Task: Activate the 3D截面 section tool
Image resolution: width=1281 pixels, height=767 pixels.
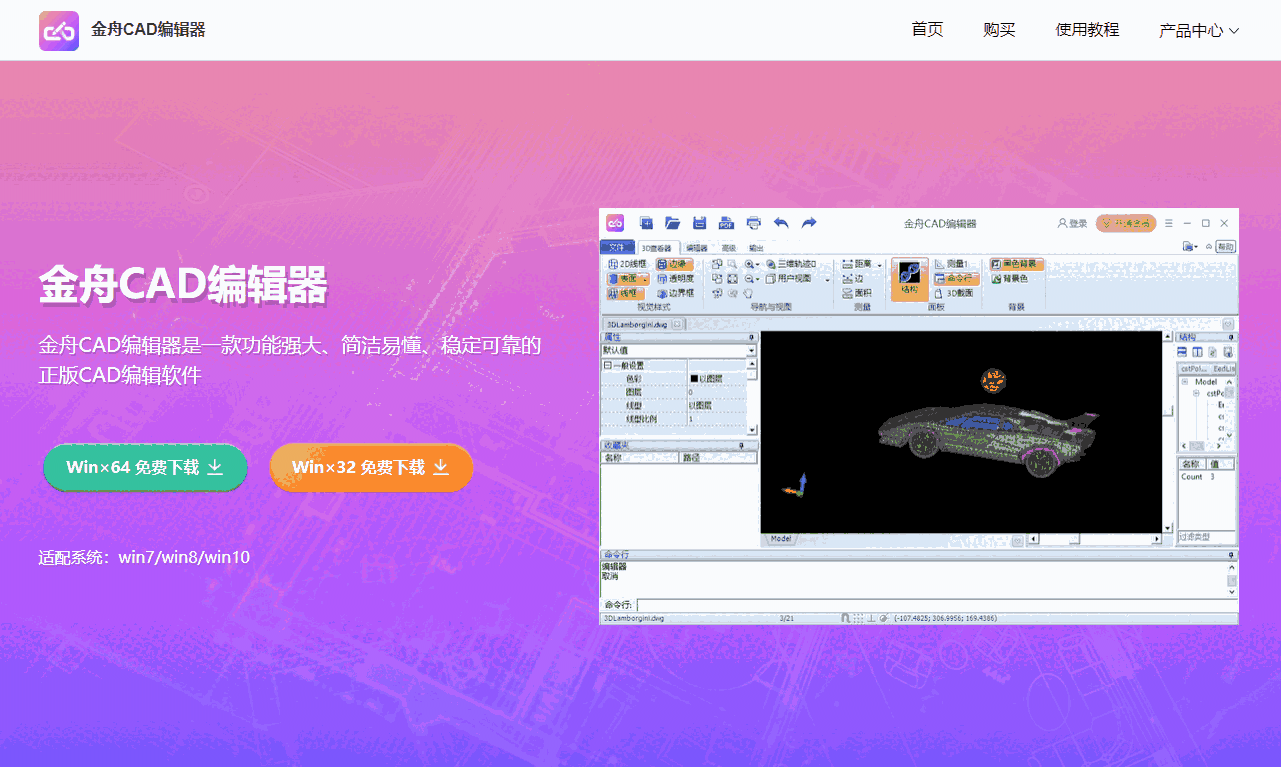Action: 959,293
